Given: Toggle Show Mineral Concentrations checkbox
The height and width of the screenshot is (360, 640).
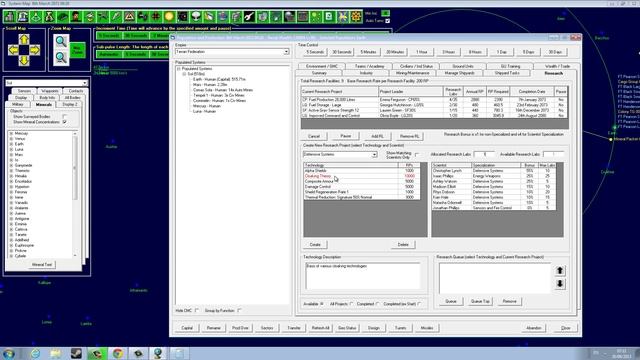Looking at the screenshot, I should (x=64, y=122).
